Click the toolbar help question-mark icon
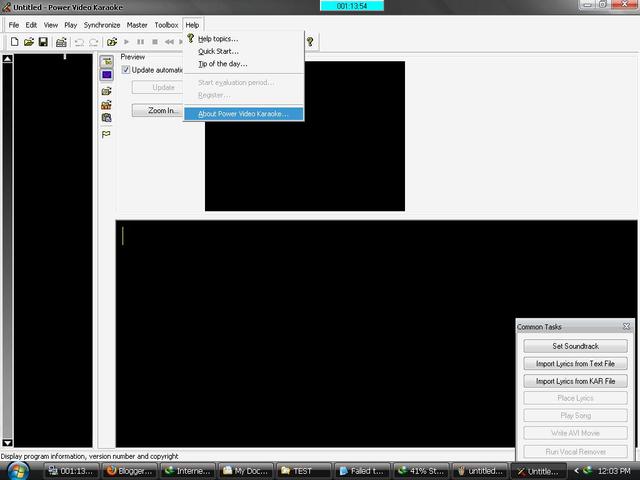The image size is (640, 480). point(310,42)
